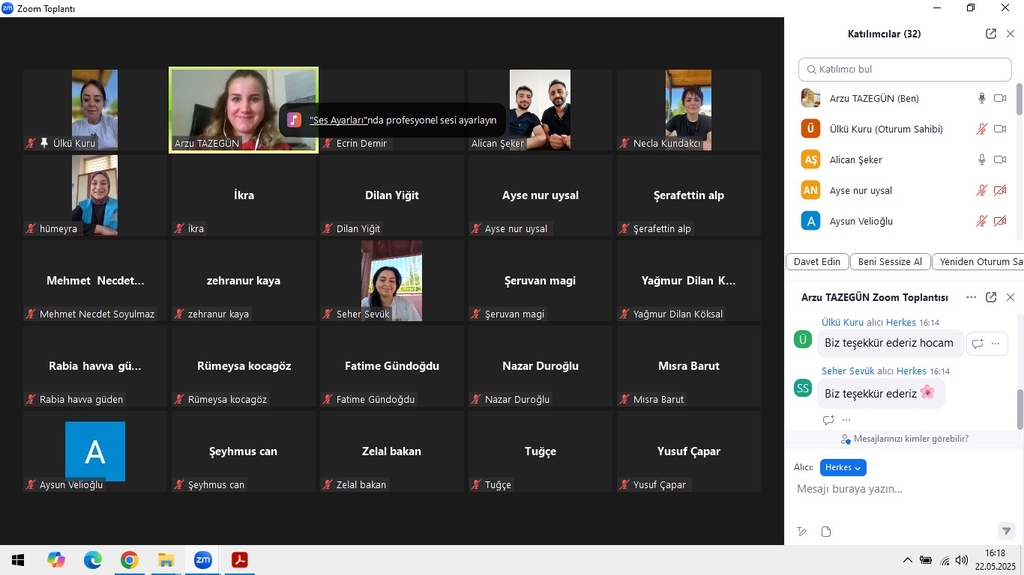
Task: Toggle Alican Şeker's microphone icon
Action: pyautogui.click(x=982, y=160)
